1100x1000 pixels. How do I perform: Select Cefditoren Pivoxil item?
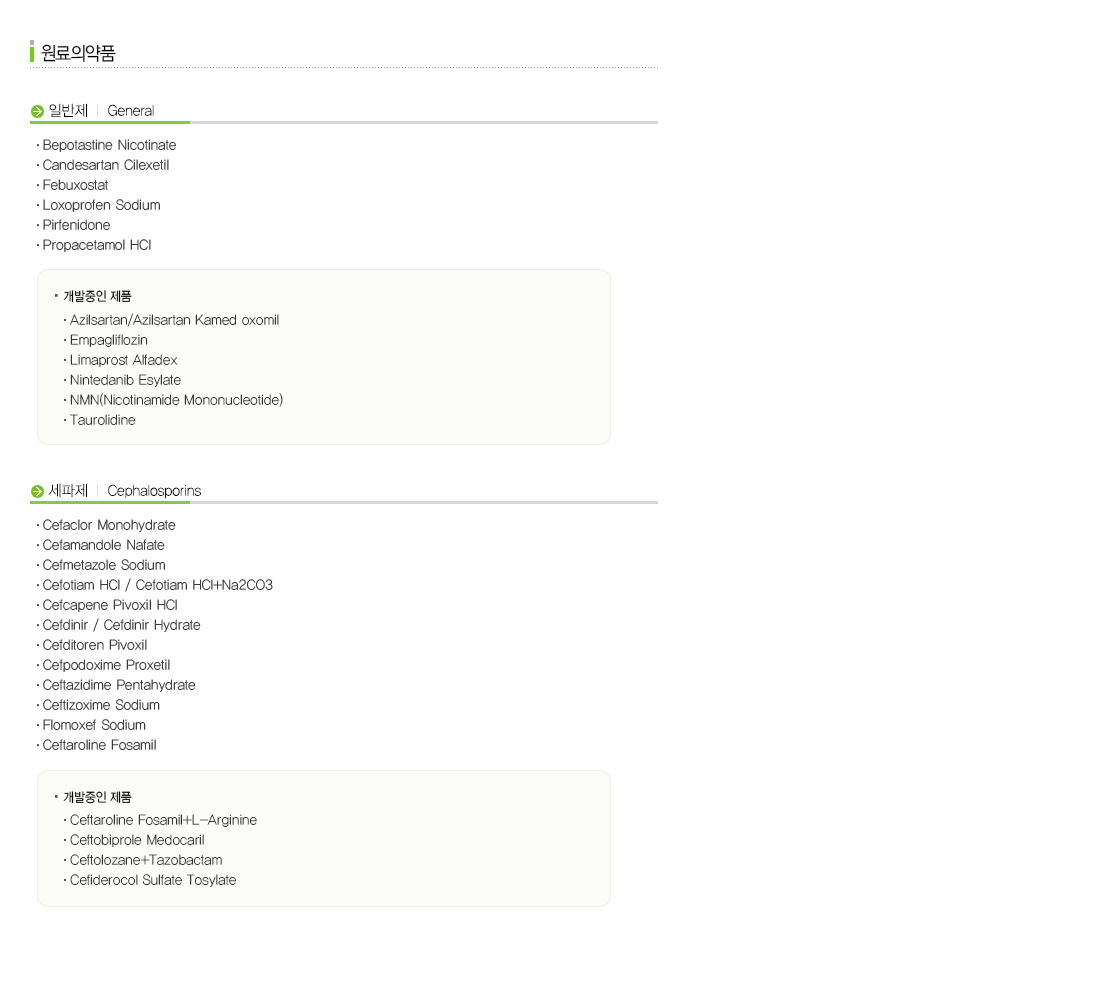tap(95, 645)
